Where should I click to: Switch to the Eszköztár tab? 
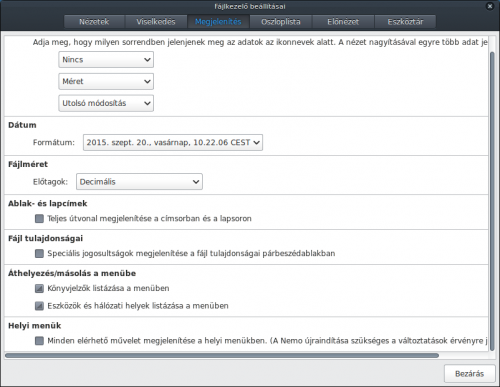tap(405, 22)
